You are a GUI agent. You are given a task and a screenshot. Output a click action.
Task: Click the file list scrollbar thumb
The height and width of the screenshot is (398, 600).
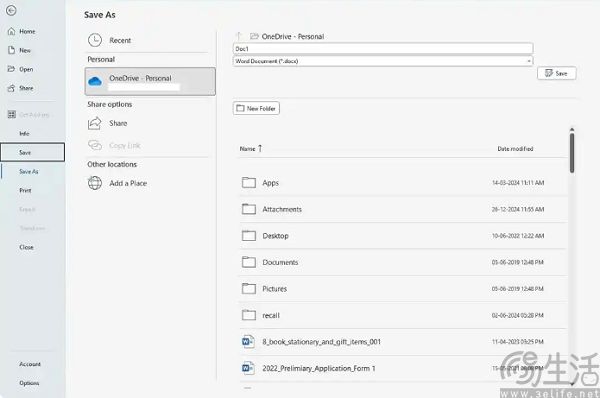pos(572,153)
